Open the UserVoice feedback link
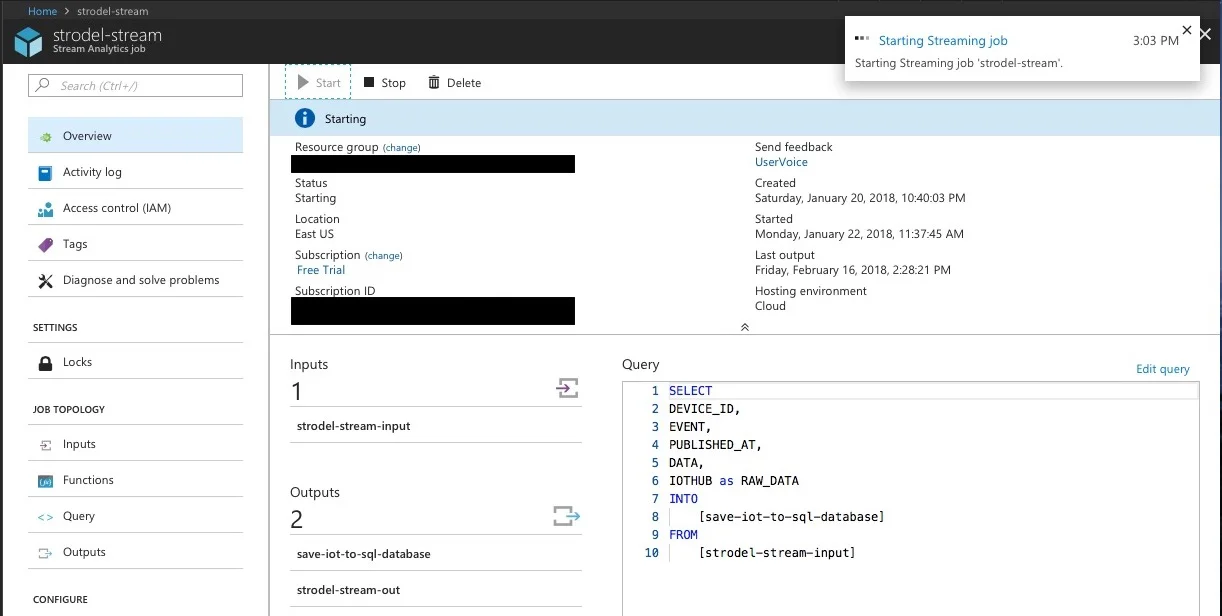This screenshot has height=616, width=1222. (x=781, y=162)
